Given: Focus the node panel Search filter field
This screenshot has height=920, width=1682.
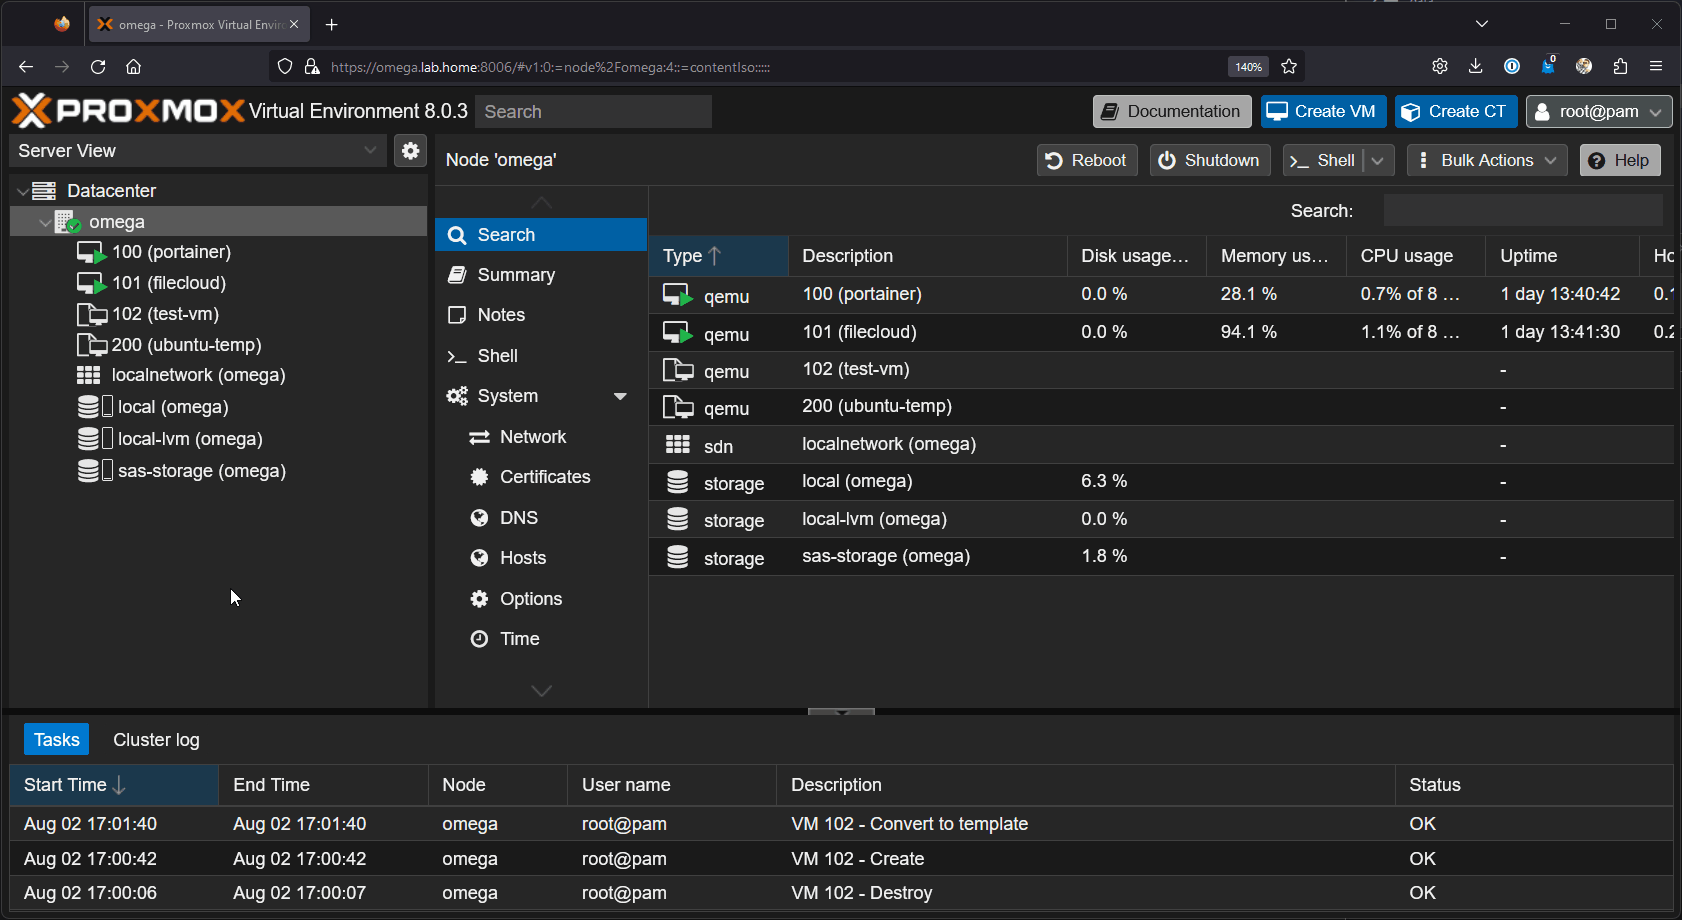Looking at the screenshot, I should click(1523, 211).
